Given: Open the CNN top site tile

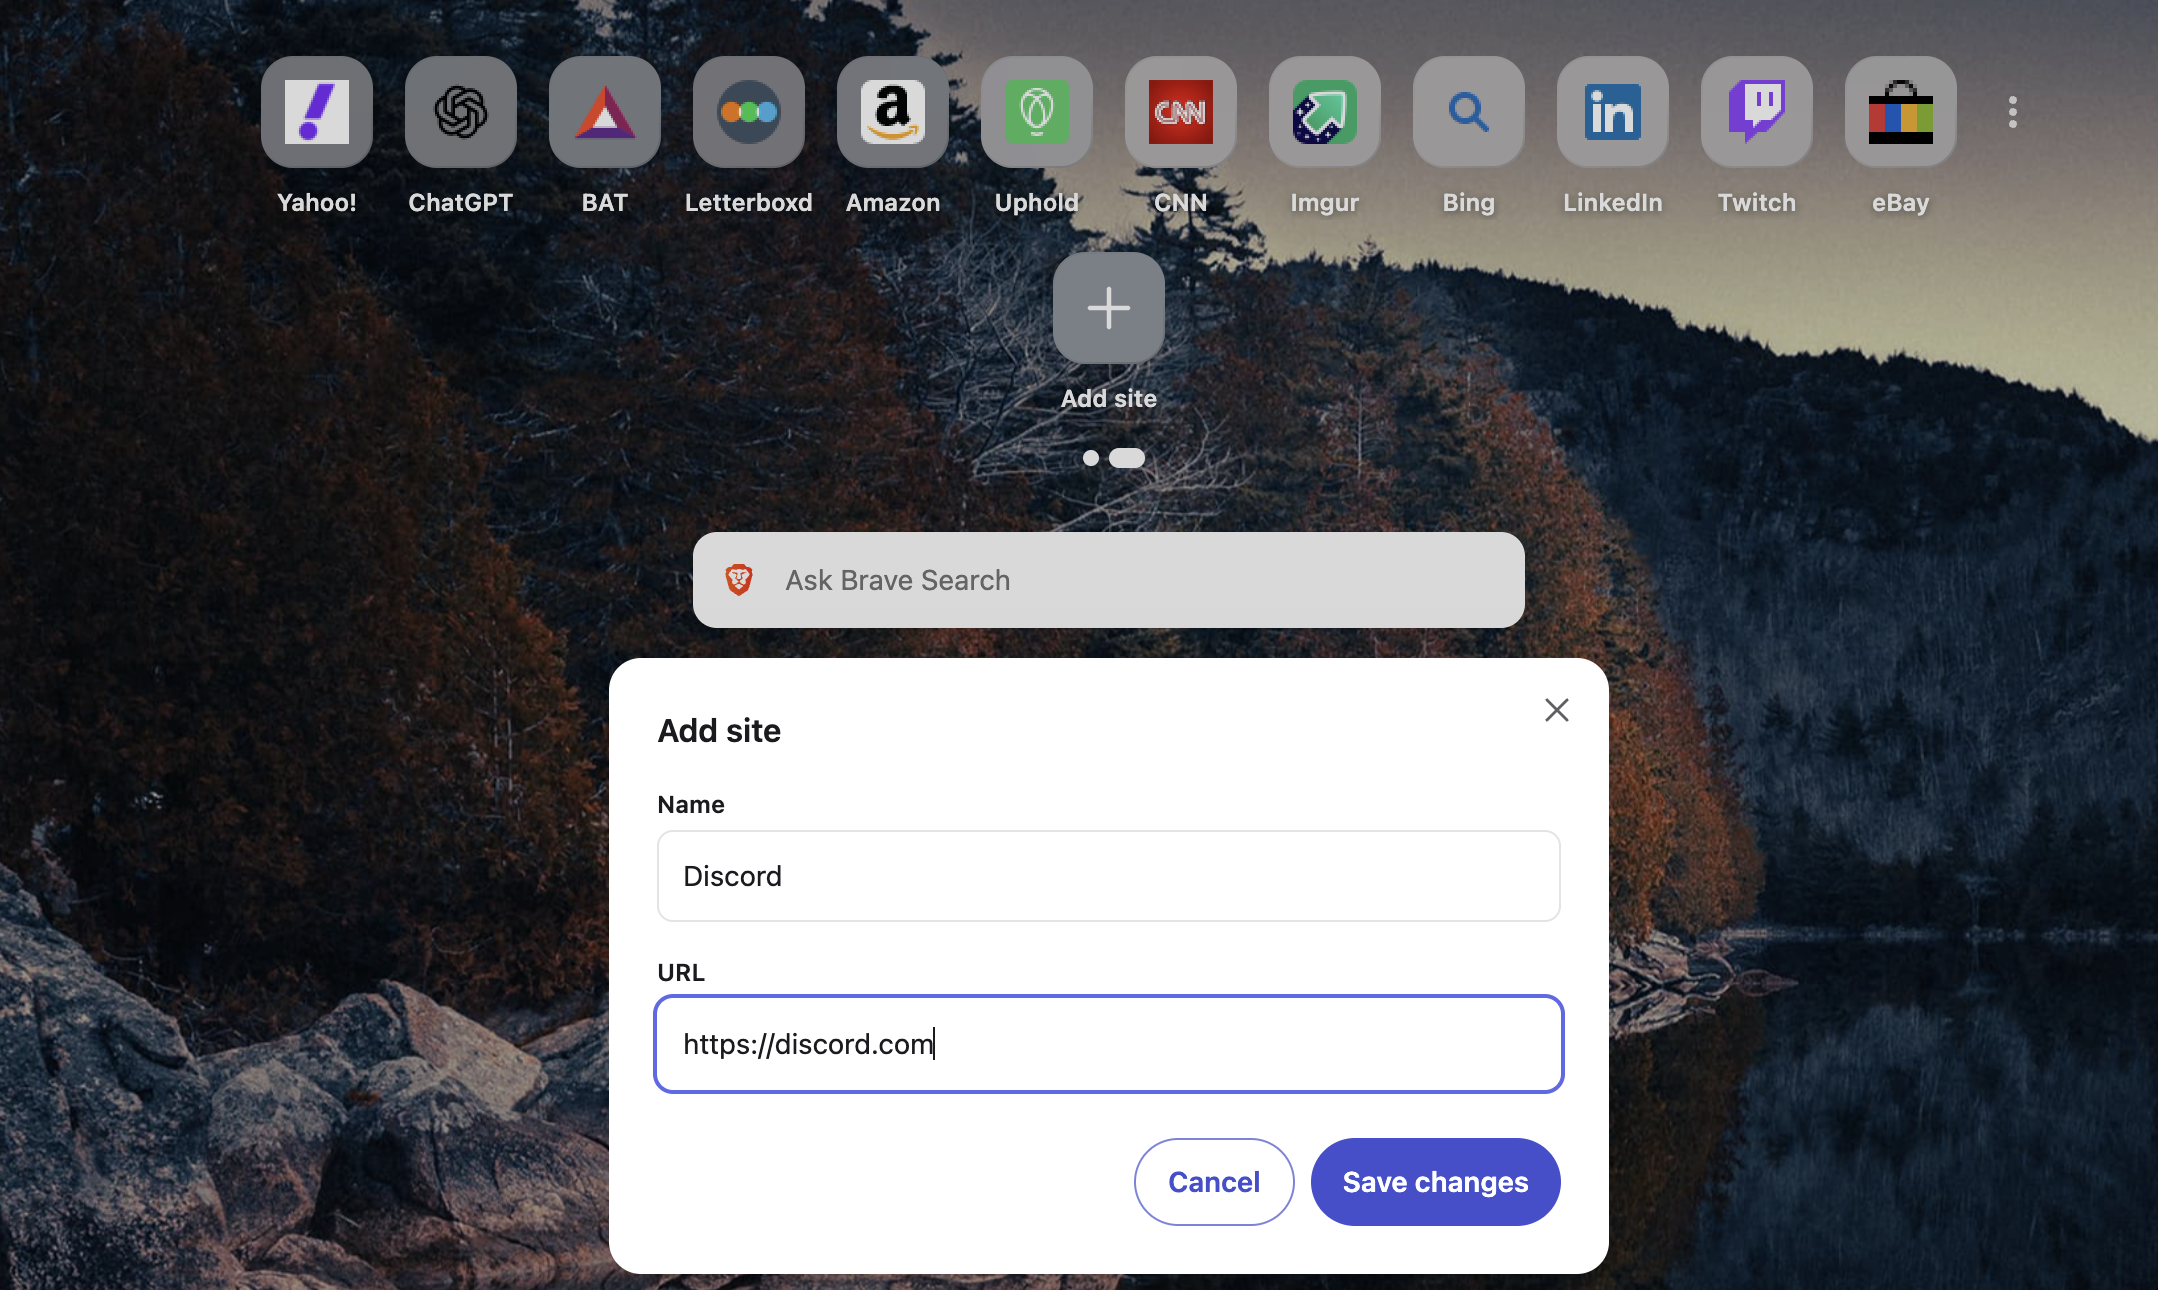Looking at the screenshot, I should [x=1181, y=112].
